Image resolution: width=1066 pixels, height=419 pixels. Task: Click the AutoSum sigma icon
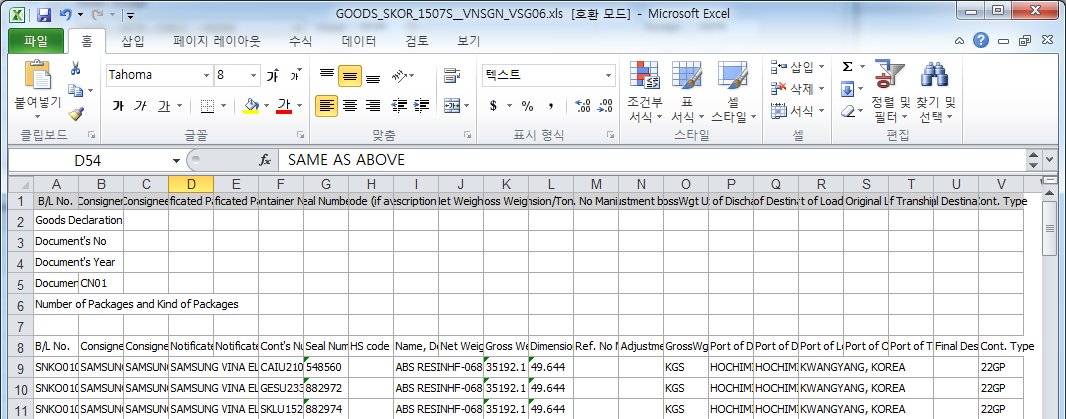(x=848, y=67)
